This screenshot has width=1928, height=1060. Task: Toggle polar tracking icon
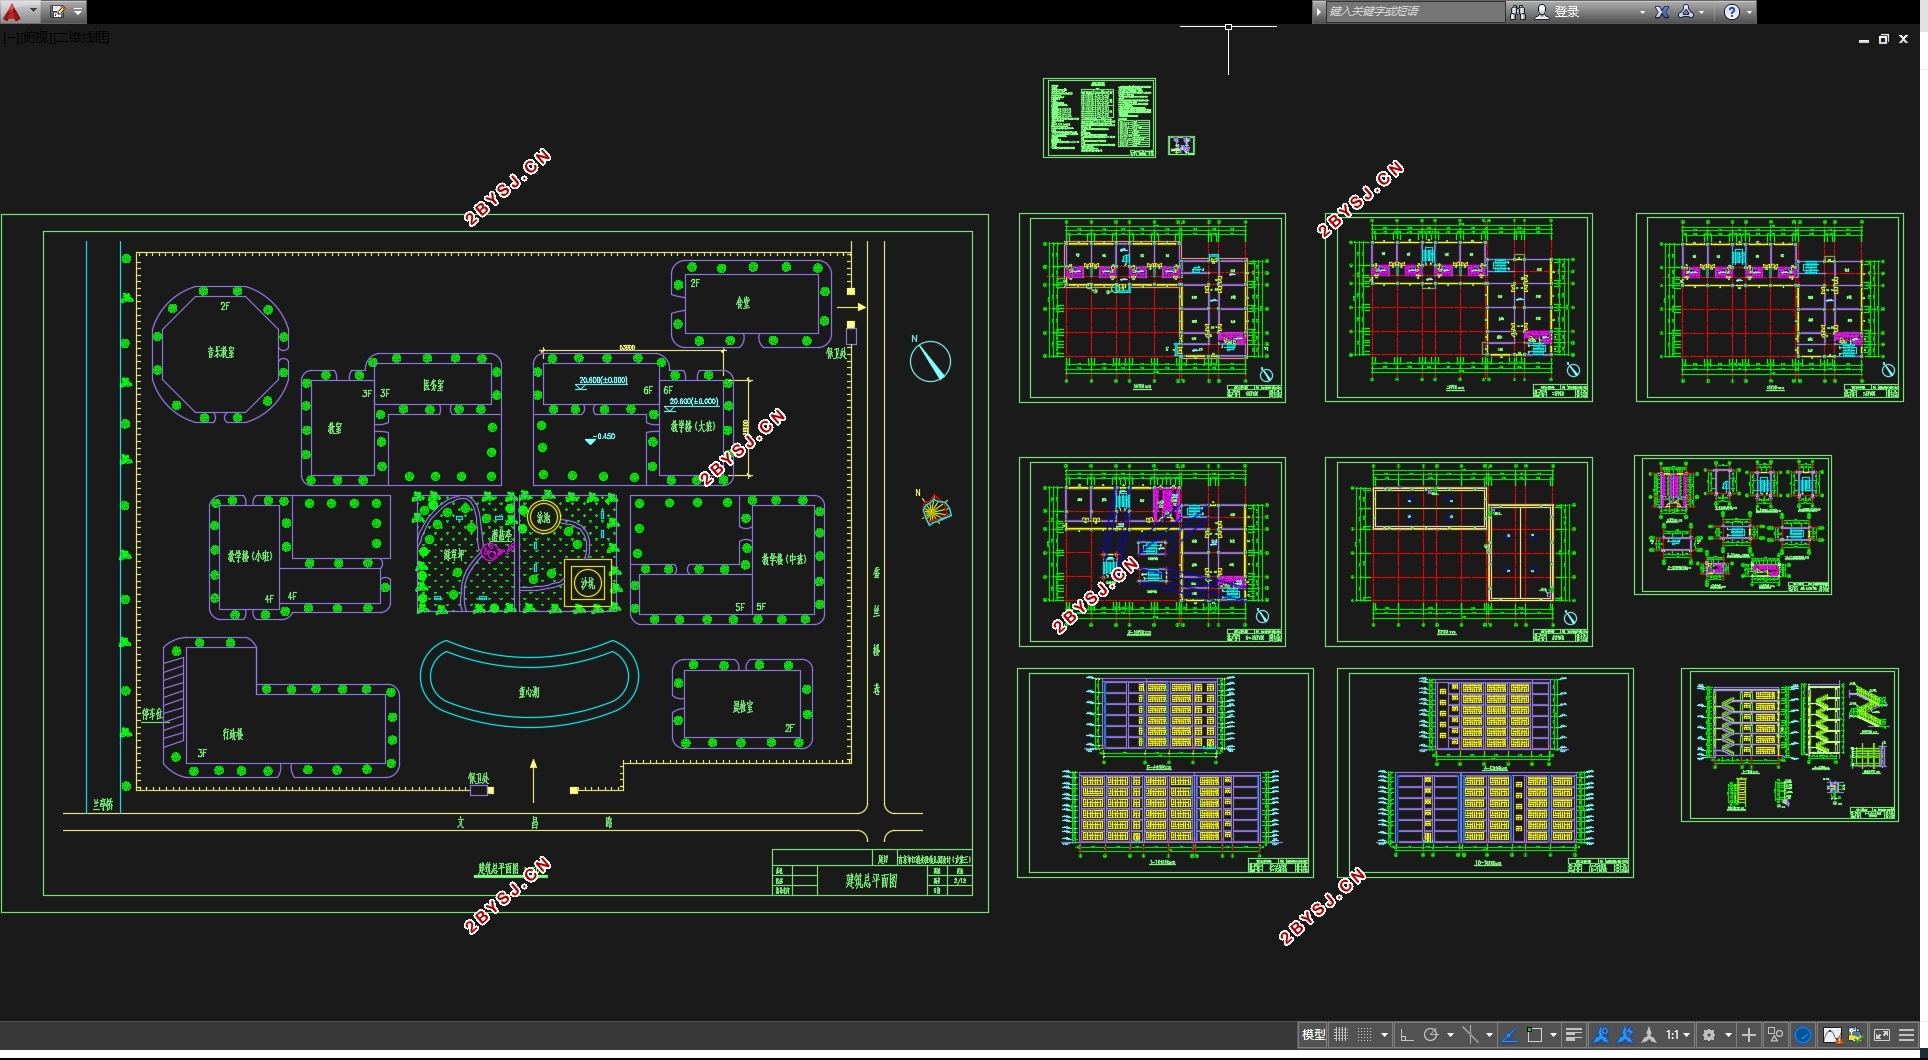(x=1430, y=1035)
